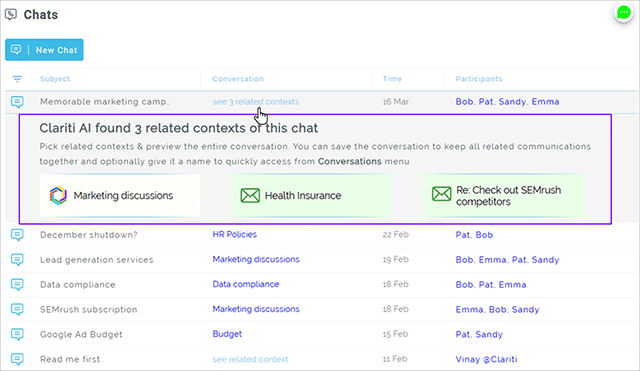Open the Budget conversation link
This screenshot has width=640, height=371.
[227, 334]
